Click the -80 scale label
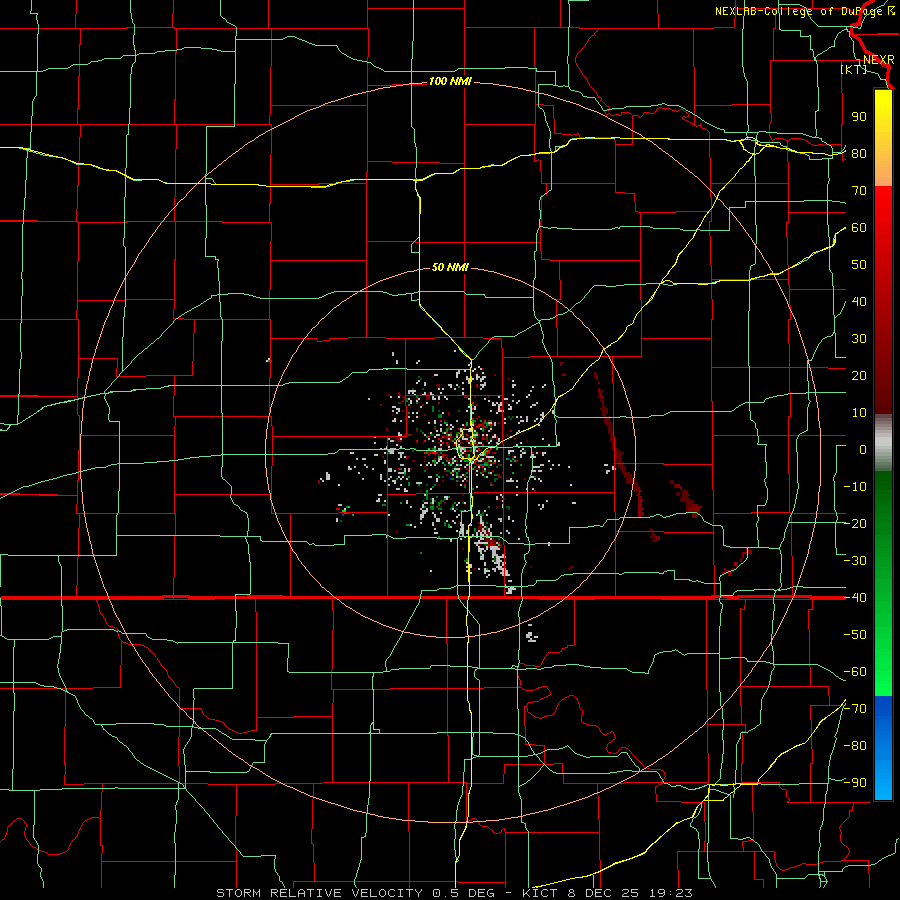The height and width of the screenshot is (900, 900). pyautogui.click(x=855, y=746)
